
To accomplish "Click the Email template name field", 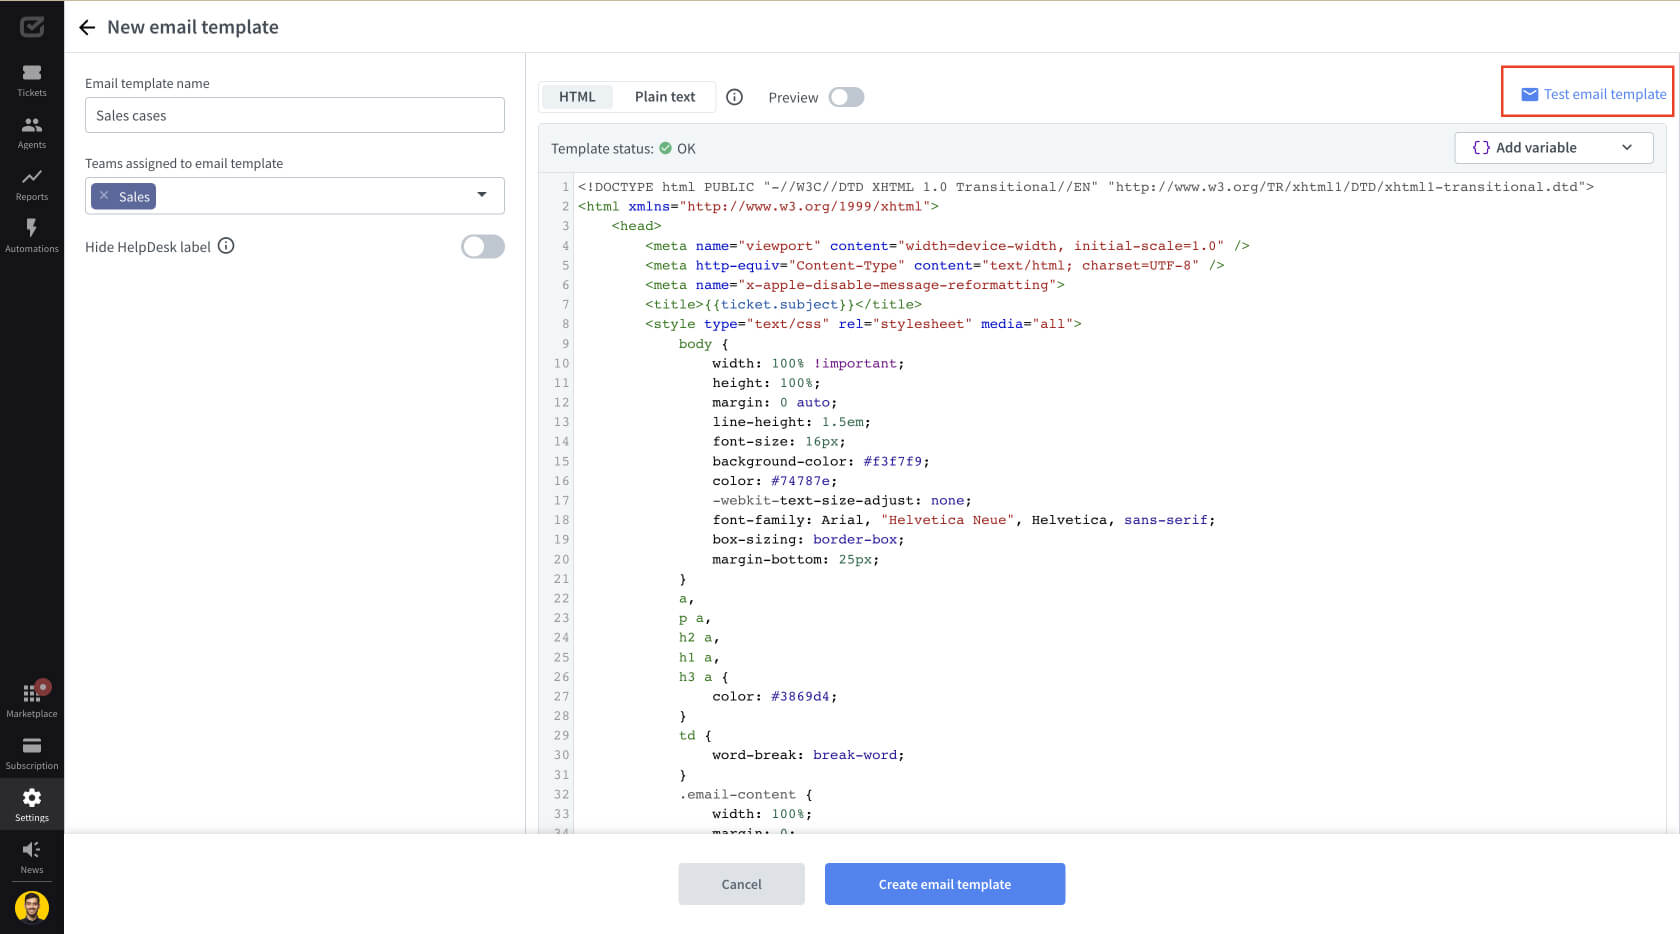I will coord(295,115).
